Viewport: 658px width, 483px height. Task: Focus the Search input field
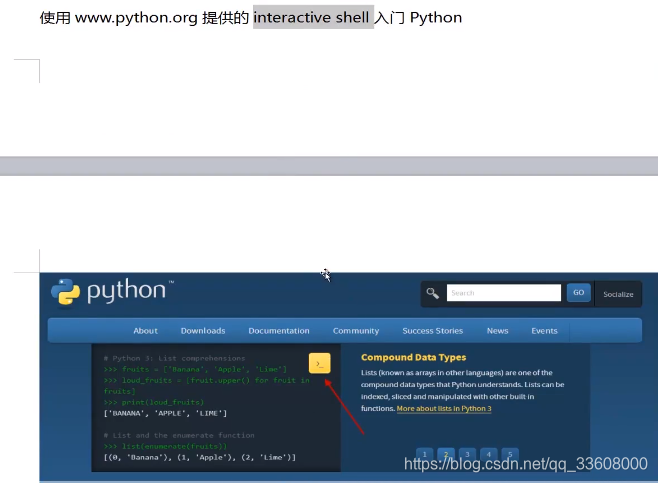(504, 292)
